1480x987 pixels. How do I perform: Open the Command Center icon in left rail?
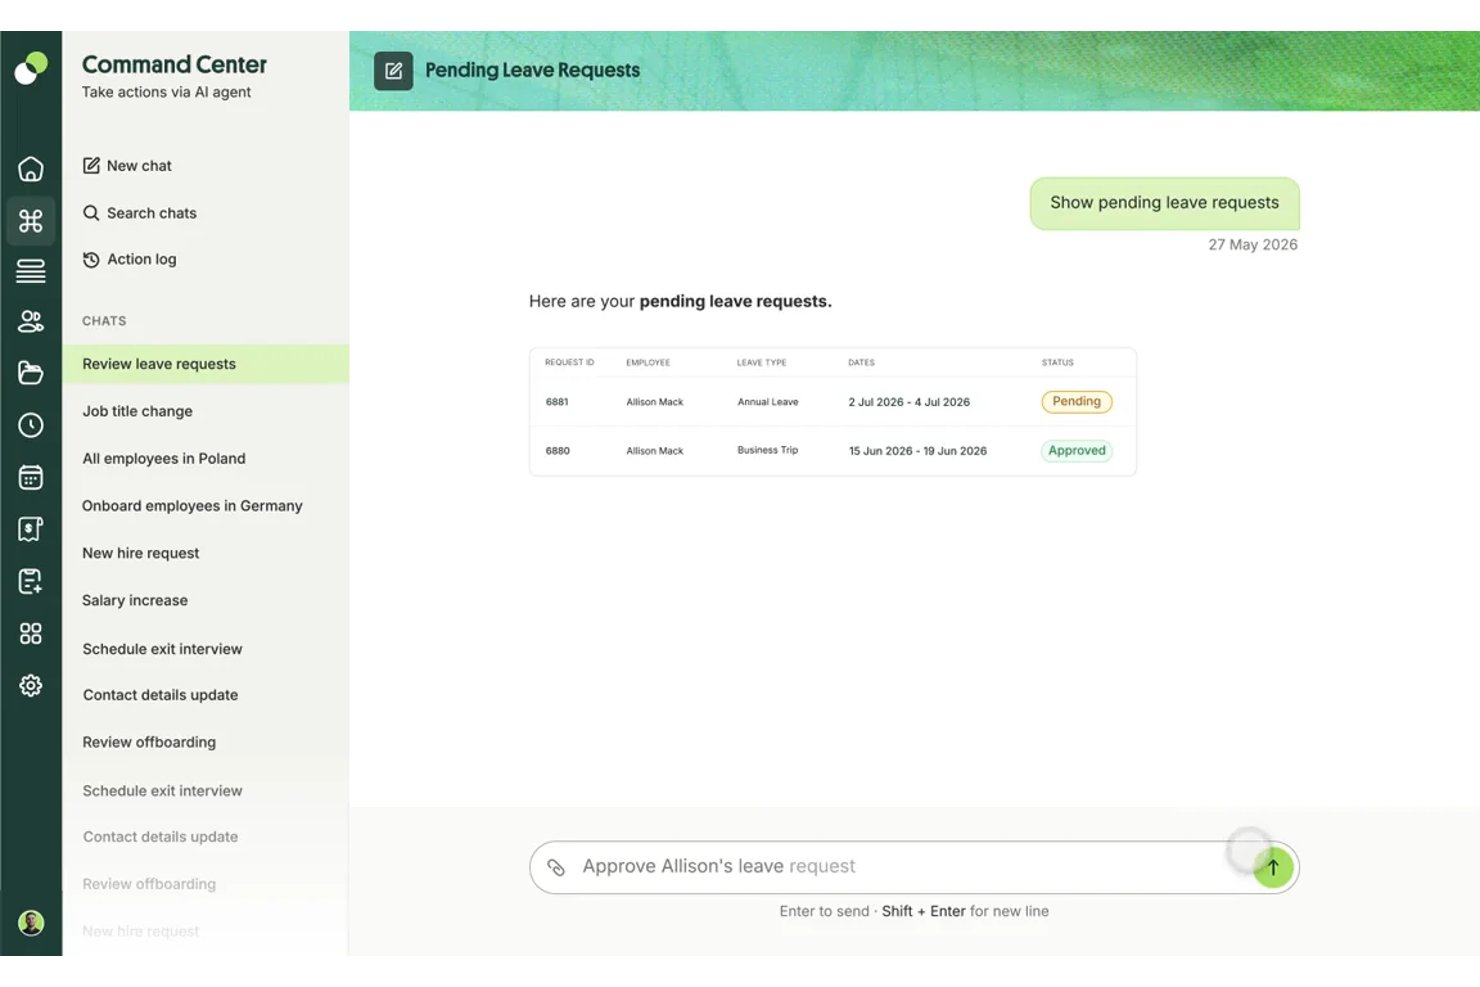(x=31, y=220)
